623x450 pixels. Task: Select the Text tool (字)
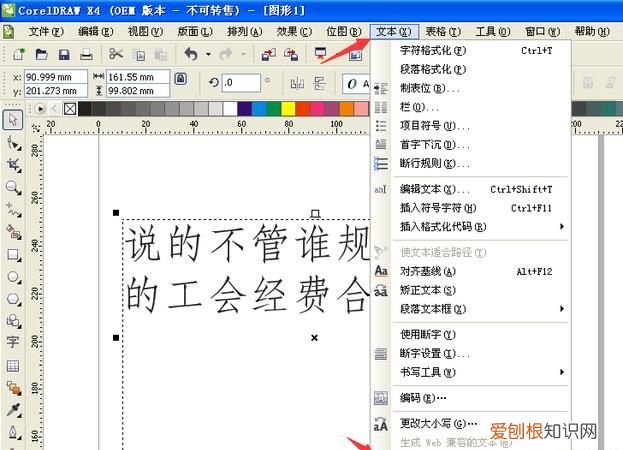[13, 342]
